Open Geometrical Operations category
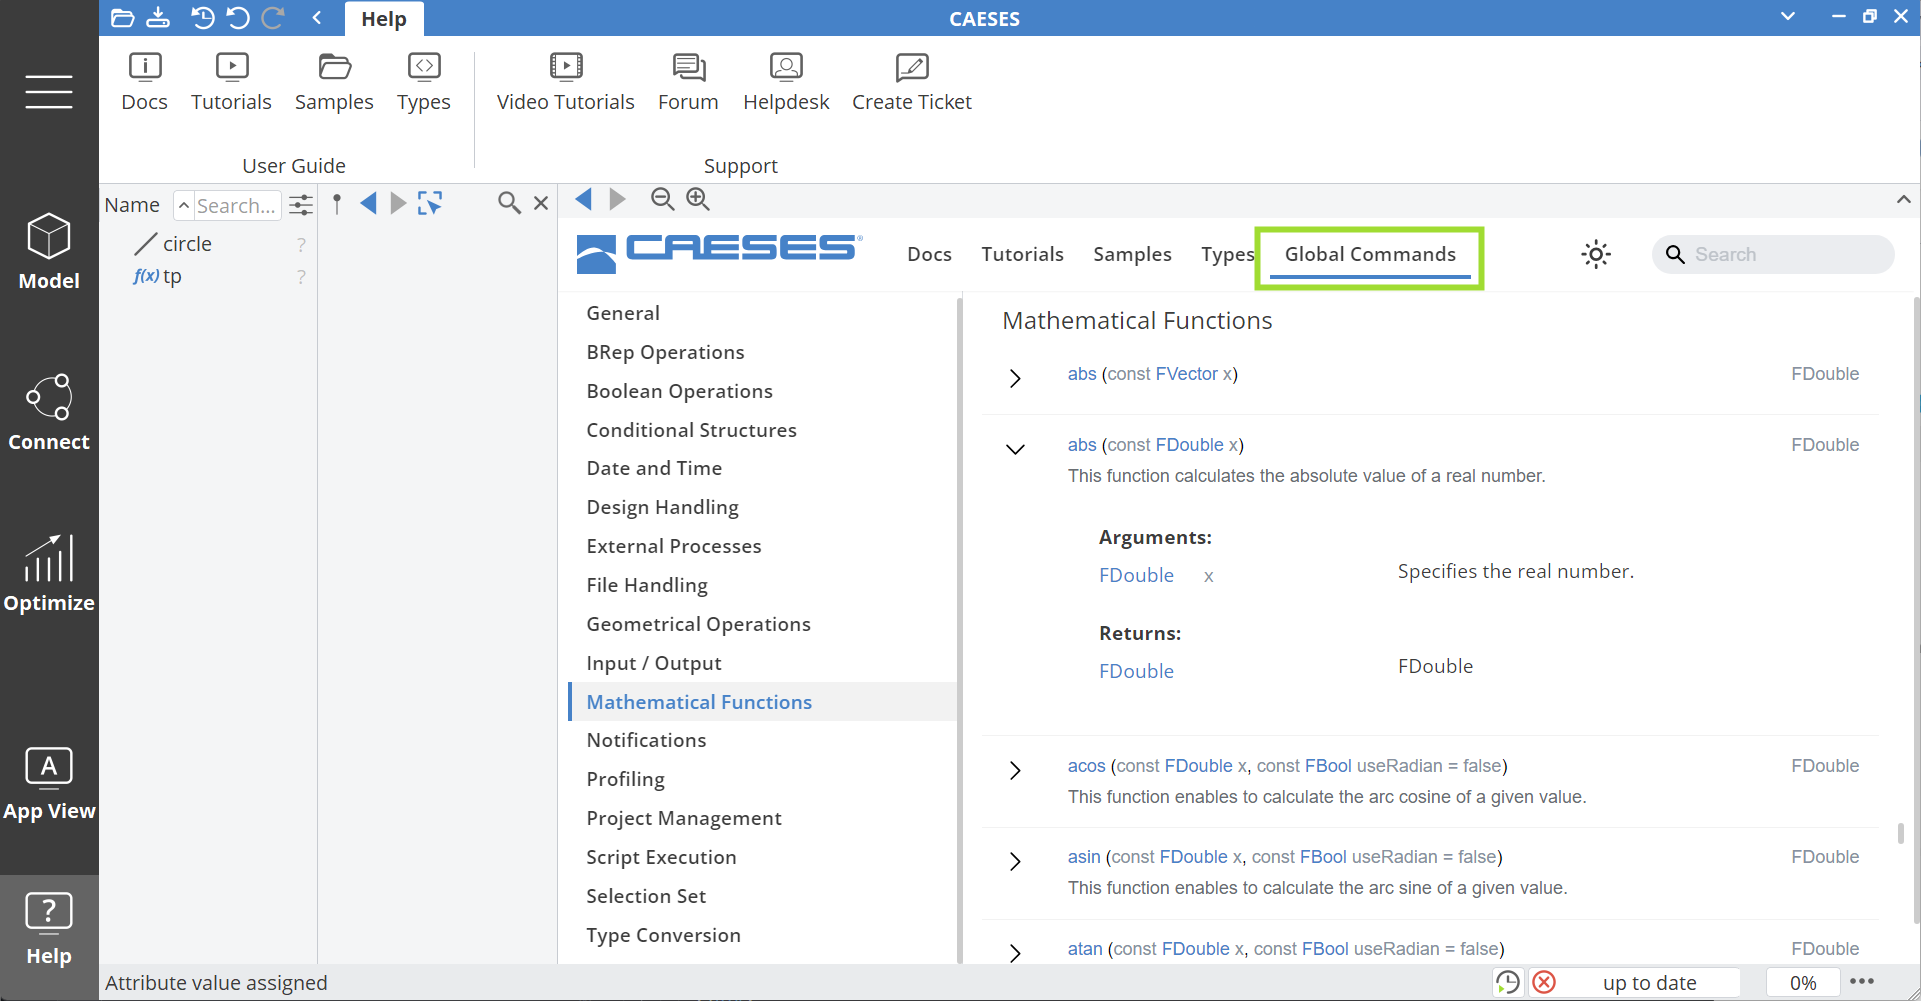 click(698, 624)
